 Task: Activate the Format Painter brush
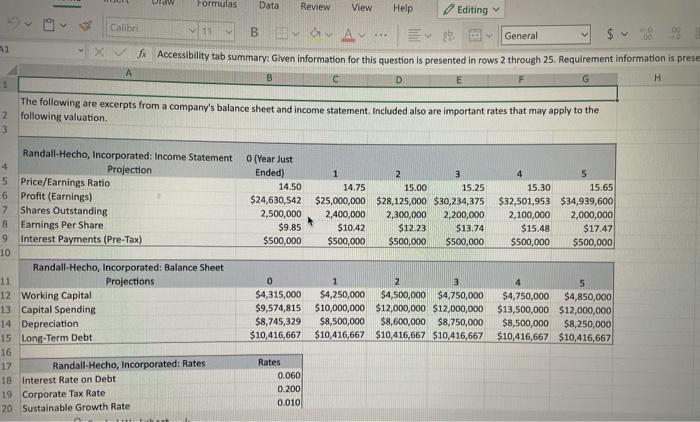[85, 26]
